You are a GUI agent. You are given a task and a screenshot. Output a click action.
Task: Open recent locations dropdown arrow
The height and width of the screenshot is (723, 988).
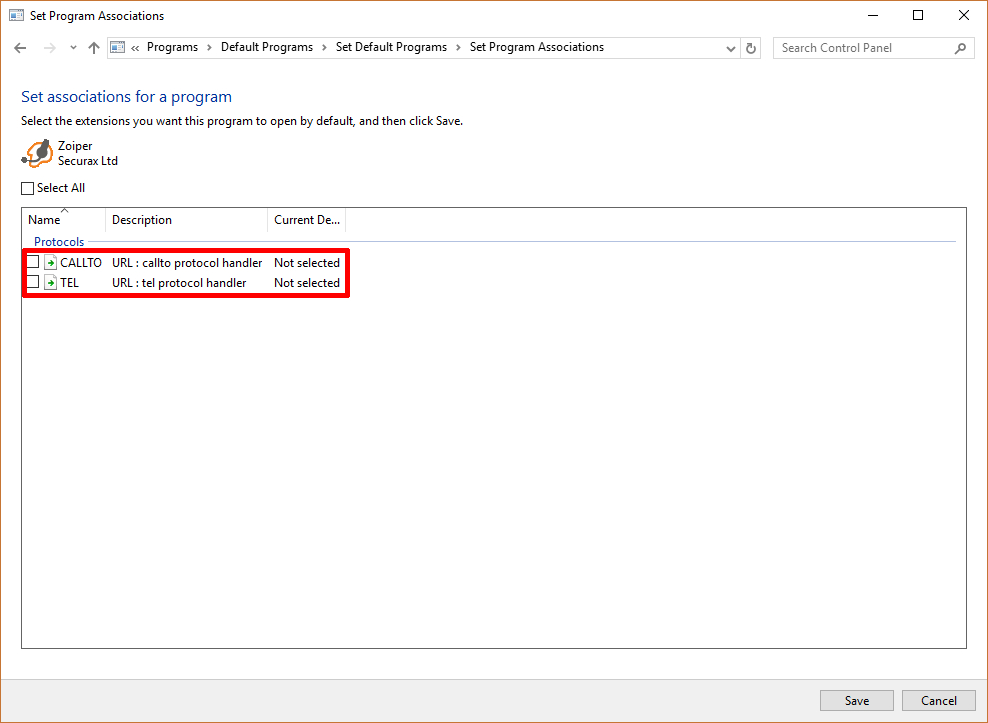[x=73, y=48]
